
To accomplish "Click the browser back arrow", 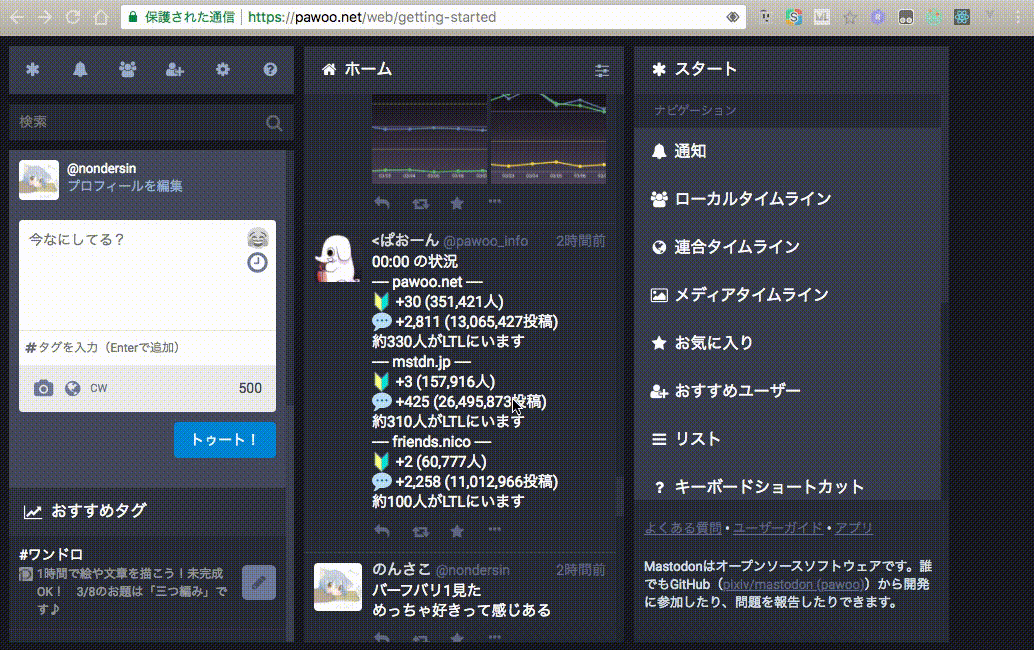I will [17, 17].
